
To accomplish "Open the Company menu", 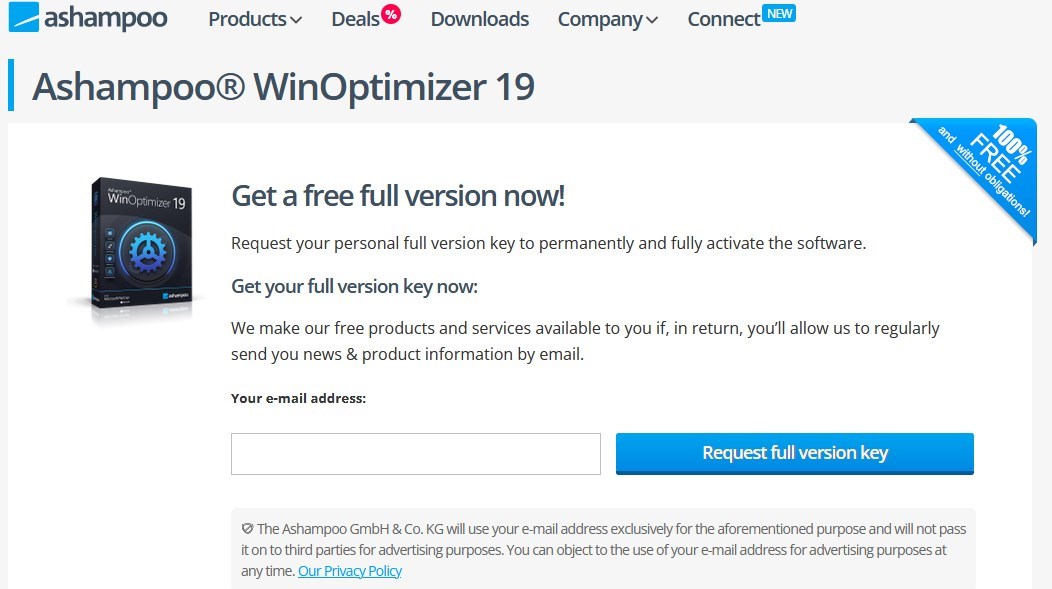I will 601,19.
